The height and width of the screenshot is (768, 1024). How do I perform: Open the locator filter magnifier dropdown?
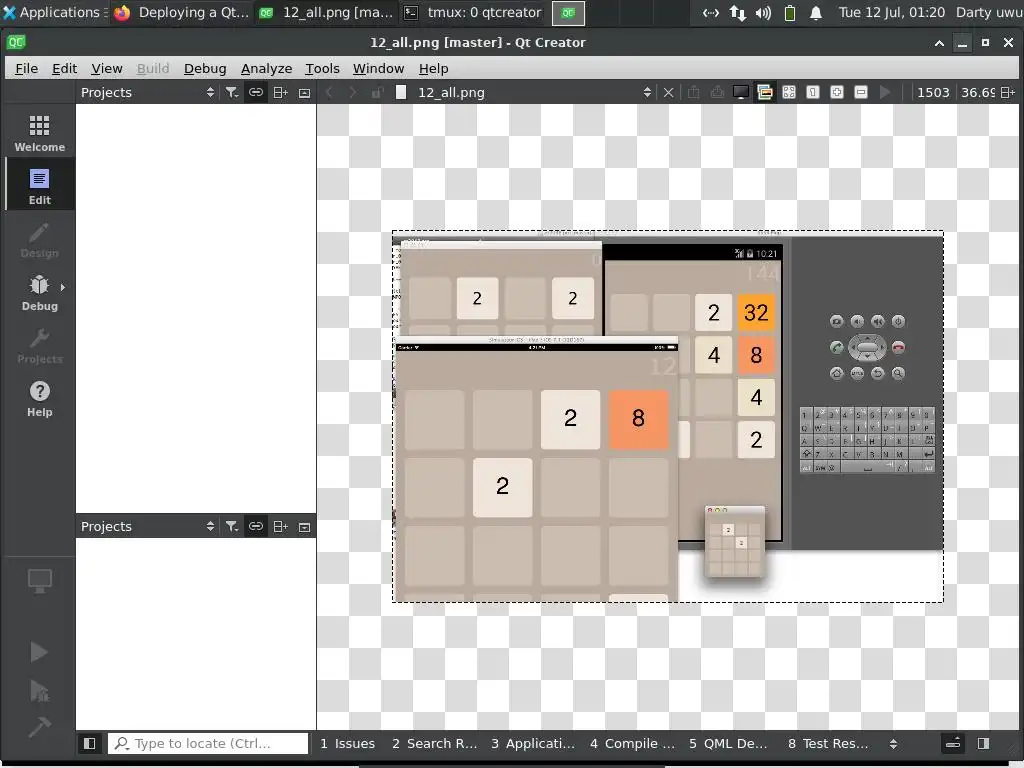coord(121,743)
